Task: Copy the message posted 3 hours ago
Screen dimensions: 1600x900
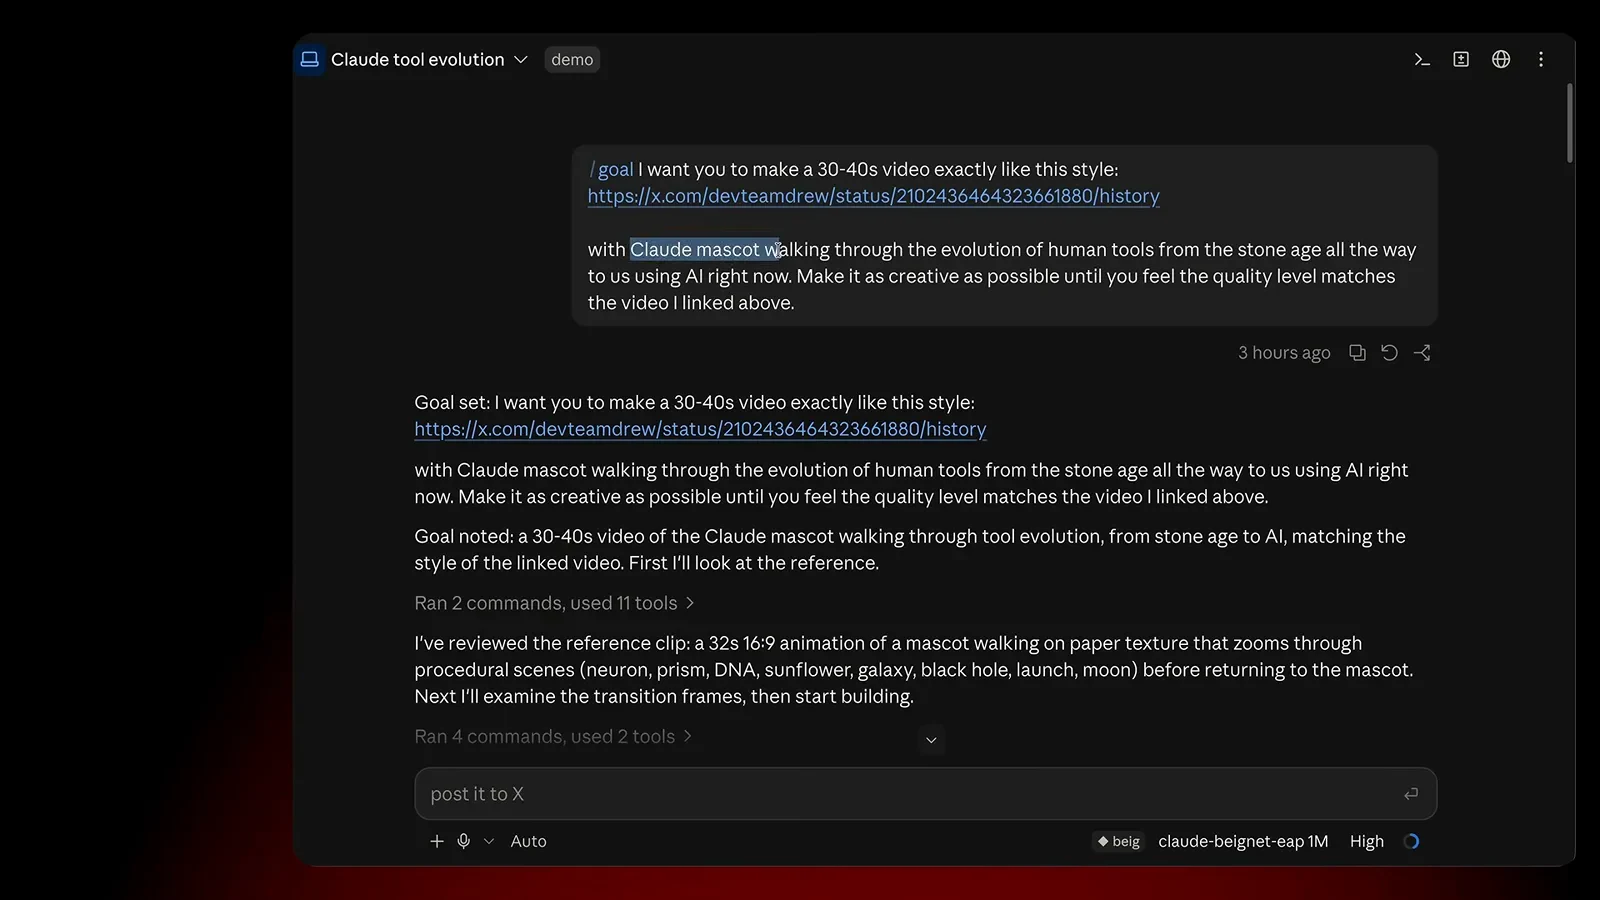Action: (x=1357, y=353)
